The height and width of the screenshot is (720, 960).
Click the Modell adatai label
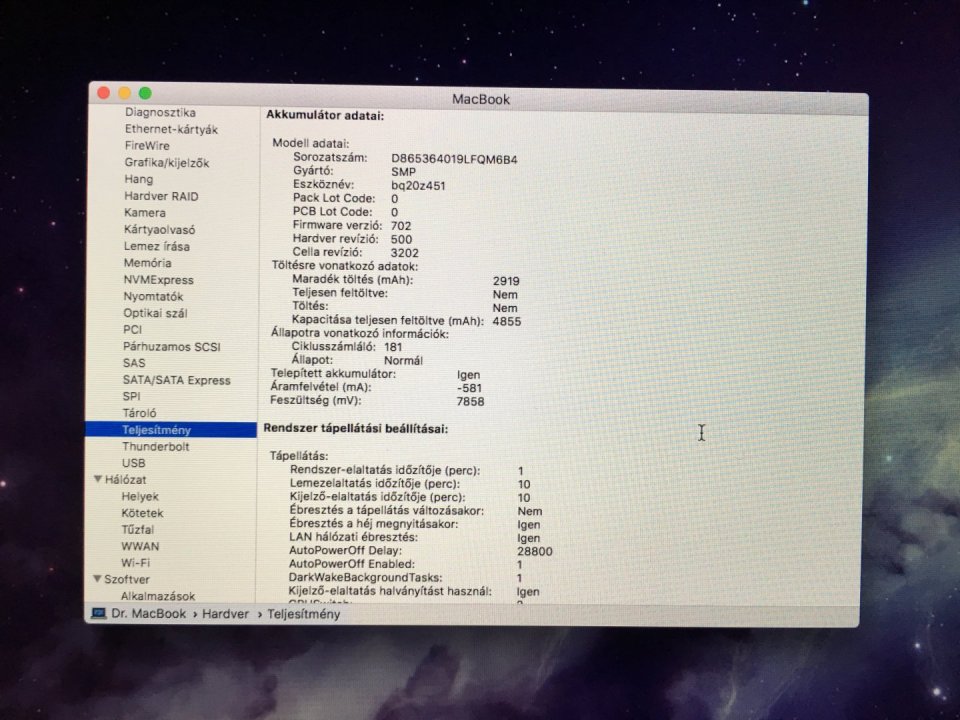(x=310, y=143)
